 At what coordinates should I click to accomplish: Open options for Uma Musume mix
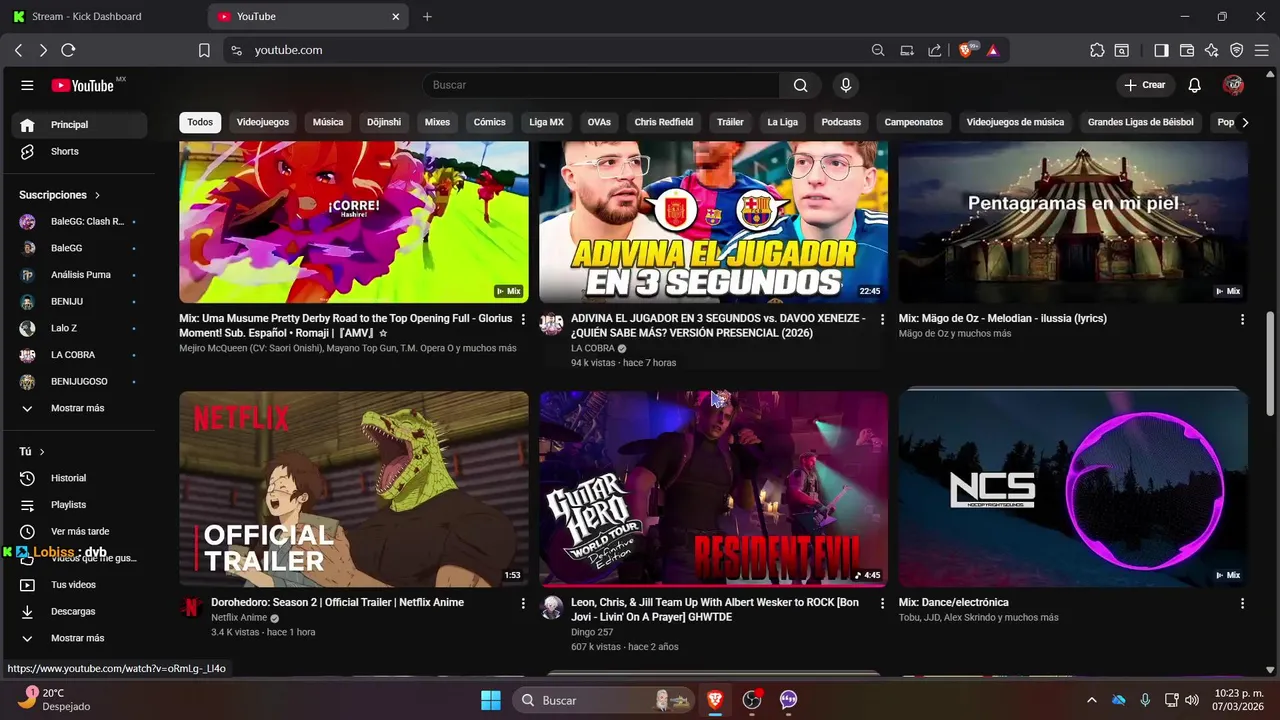523,320
